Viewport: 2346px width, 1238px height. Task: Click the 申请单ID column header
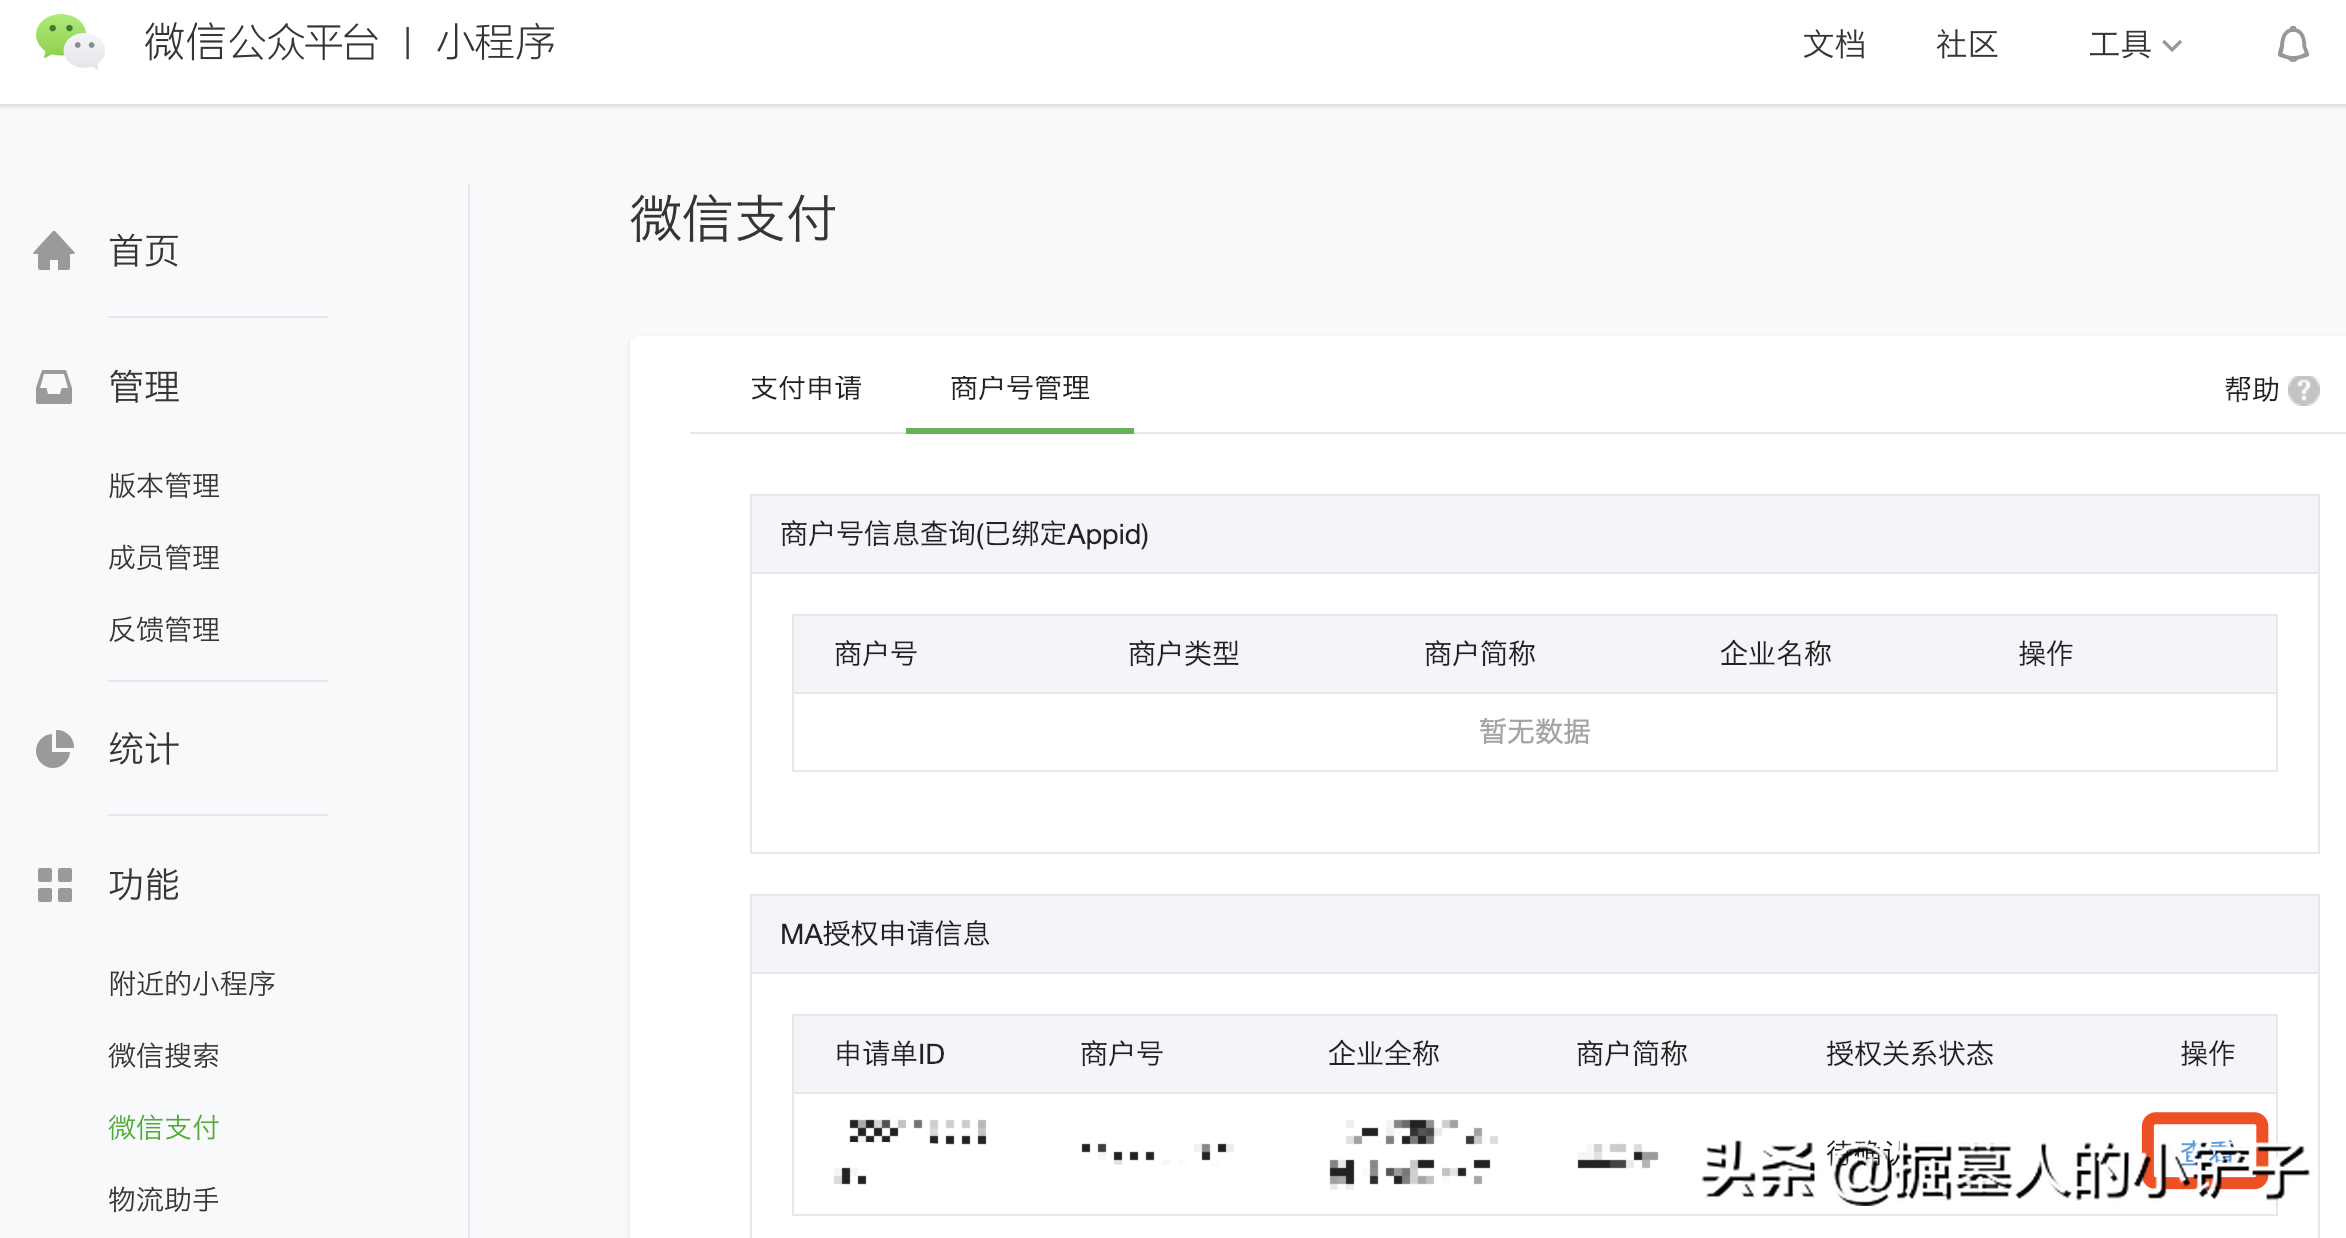(890, 1054)
